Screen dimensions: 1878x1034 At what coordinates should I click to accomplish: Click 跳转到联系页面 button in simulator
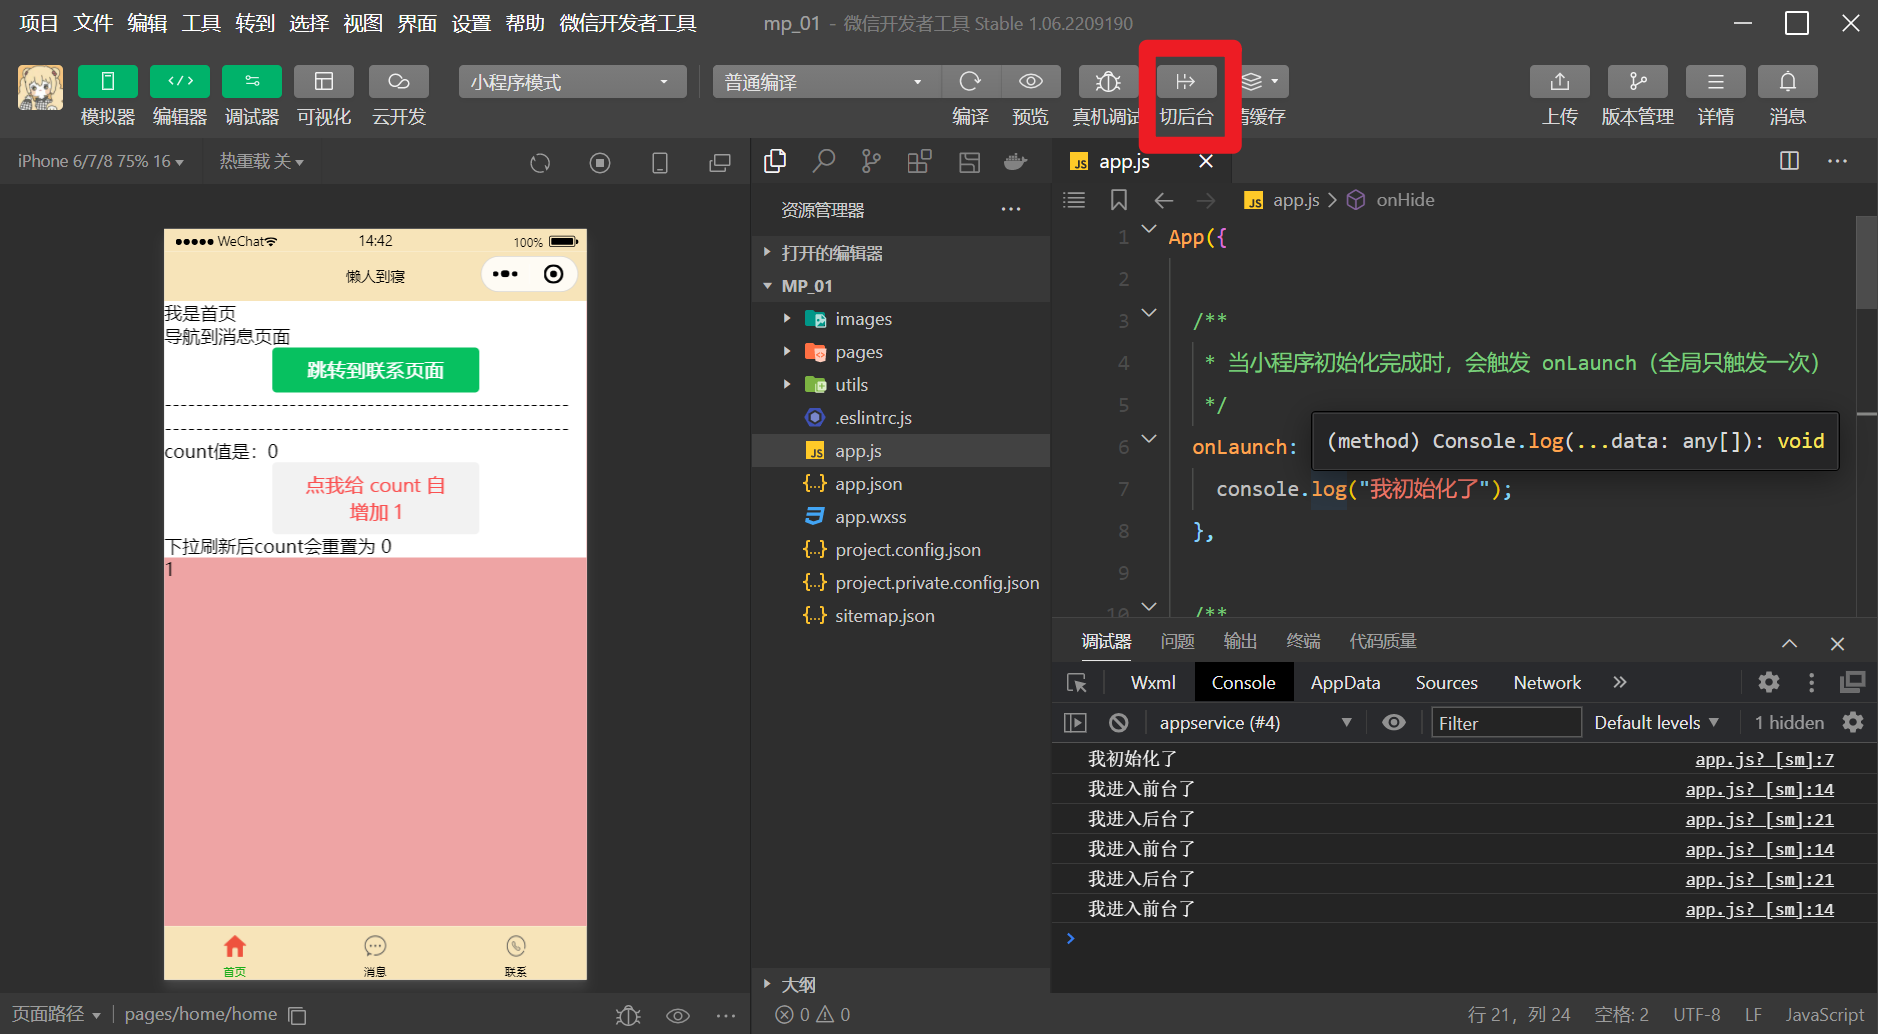375,370
